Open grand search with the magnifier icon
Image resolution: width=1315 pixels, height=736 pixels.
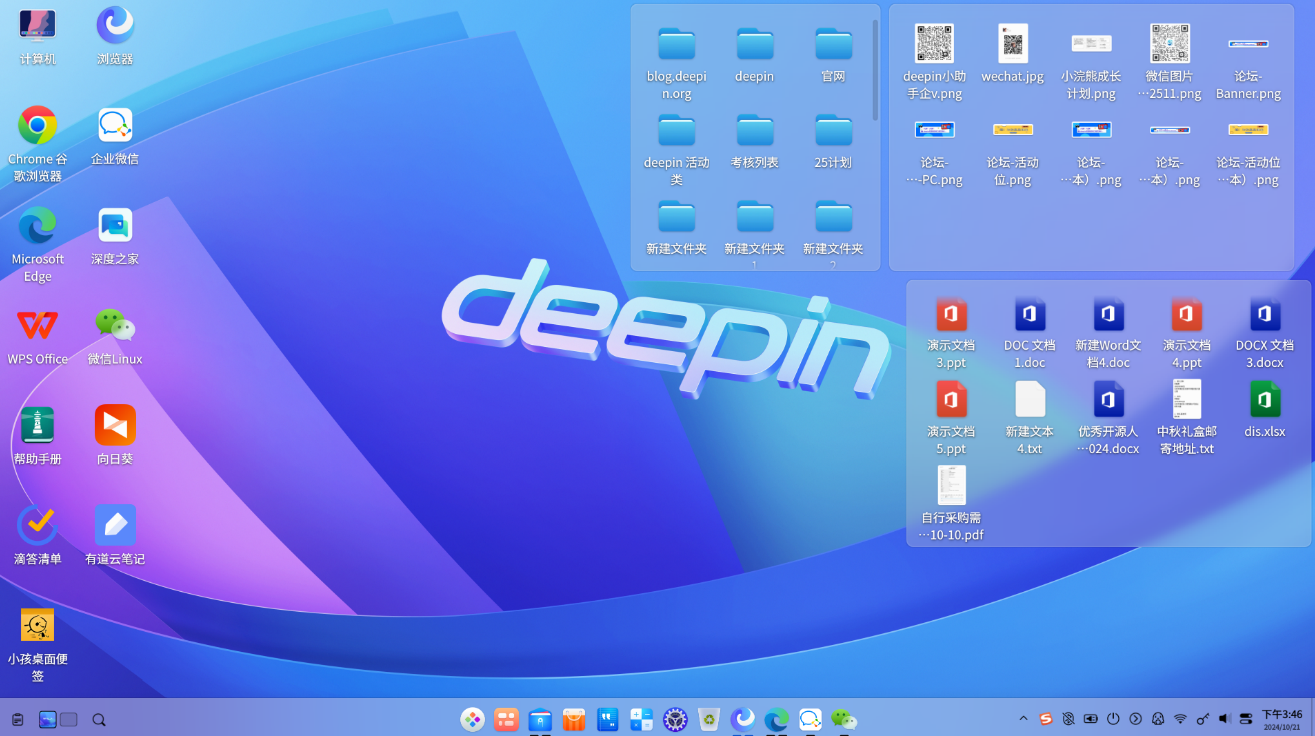tap(97, 719)
